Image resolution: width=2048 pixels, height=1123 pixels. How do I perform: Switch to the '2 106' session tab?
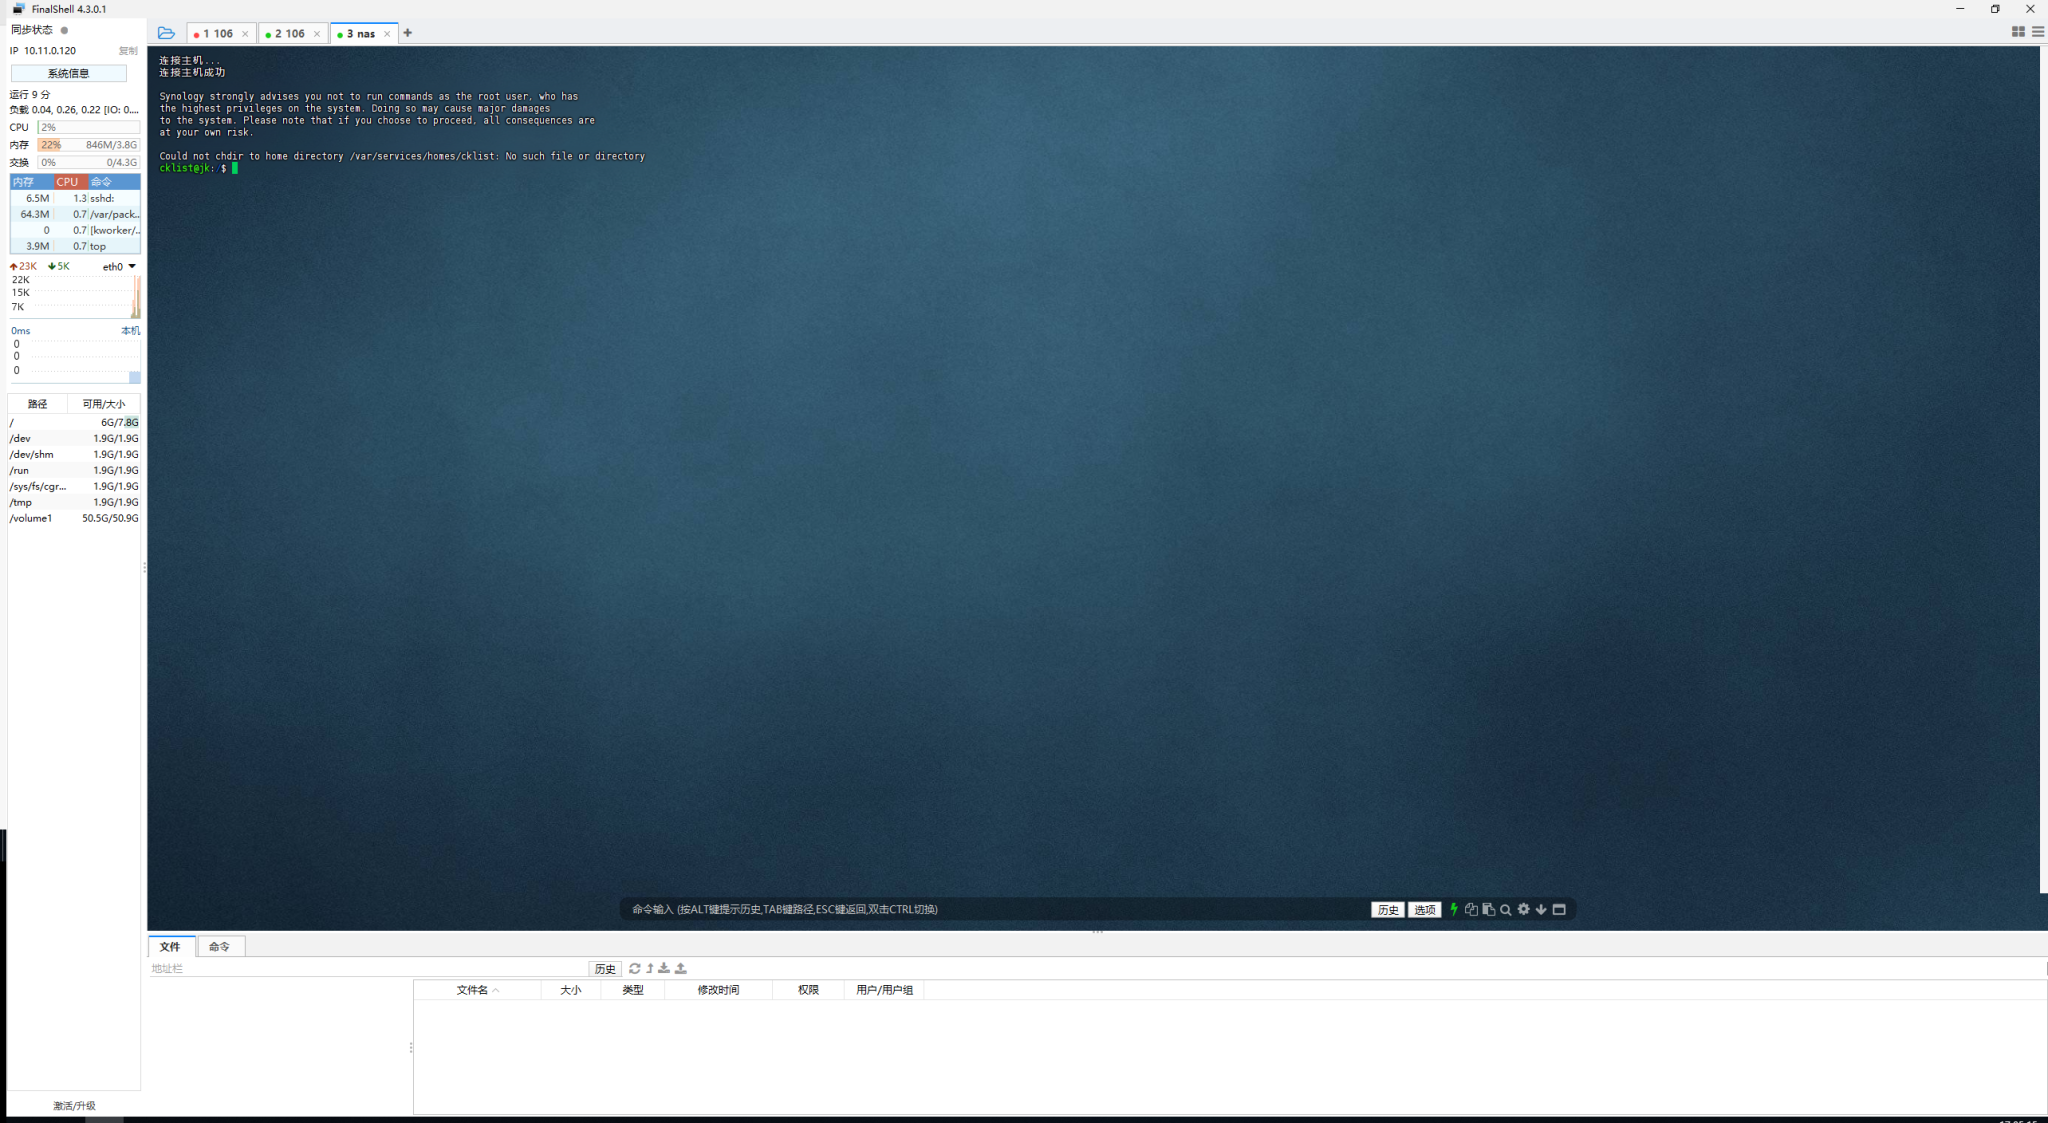tap(289, 33)
